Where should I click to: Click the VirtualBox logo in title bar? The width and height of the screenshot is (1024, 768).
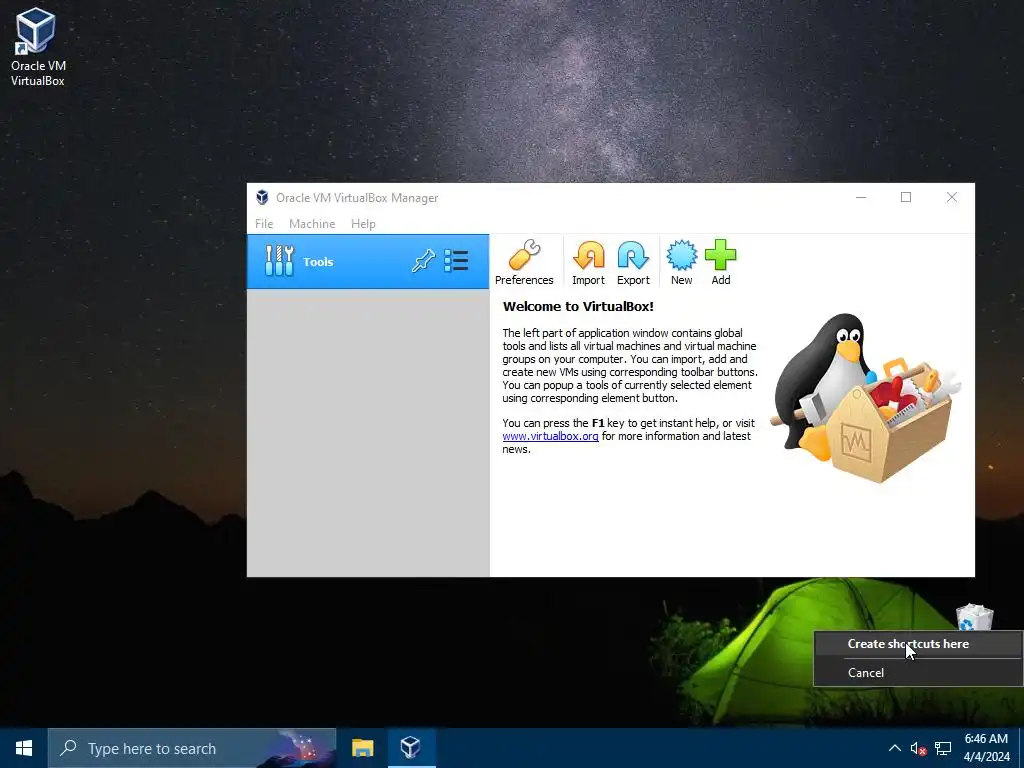(263, 197)
